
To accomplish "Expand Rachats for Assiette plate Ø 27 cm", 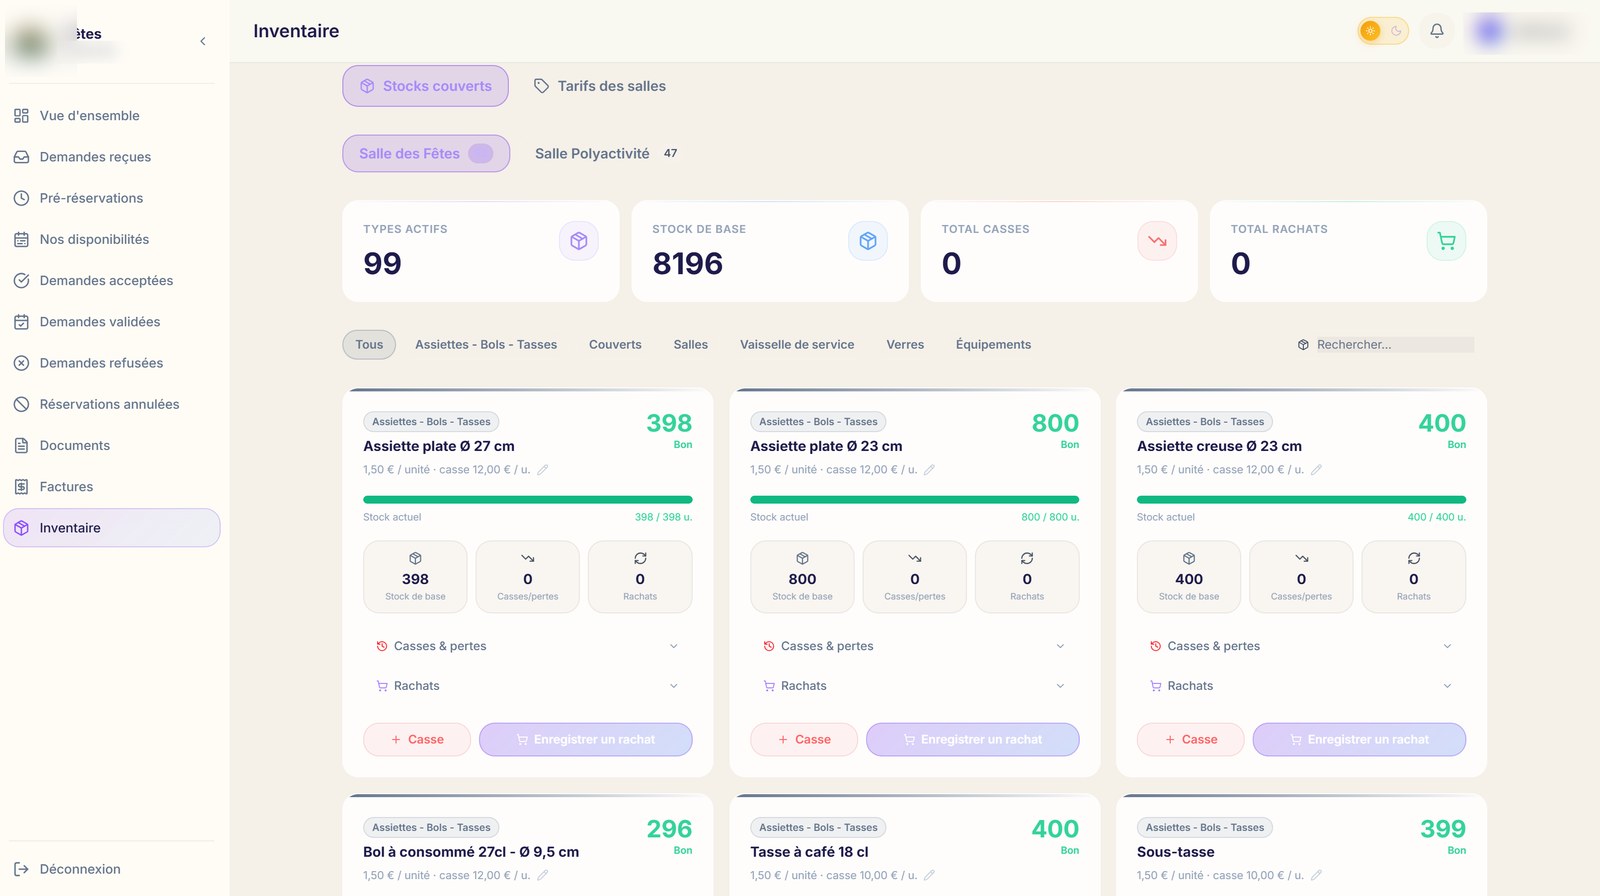I will (x=528, y=686).
